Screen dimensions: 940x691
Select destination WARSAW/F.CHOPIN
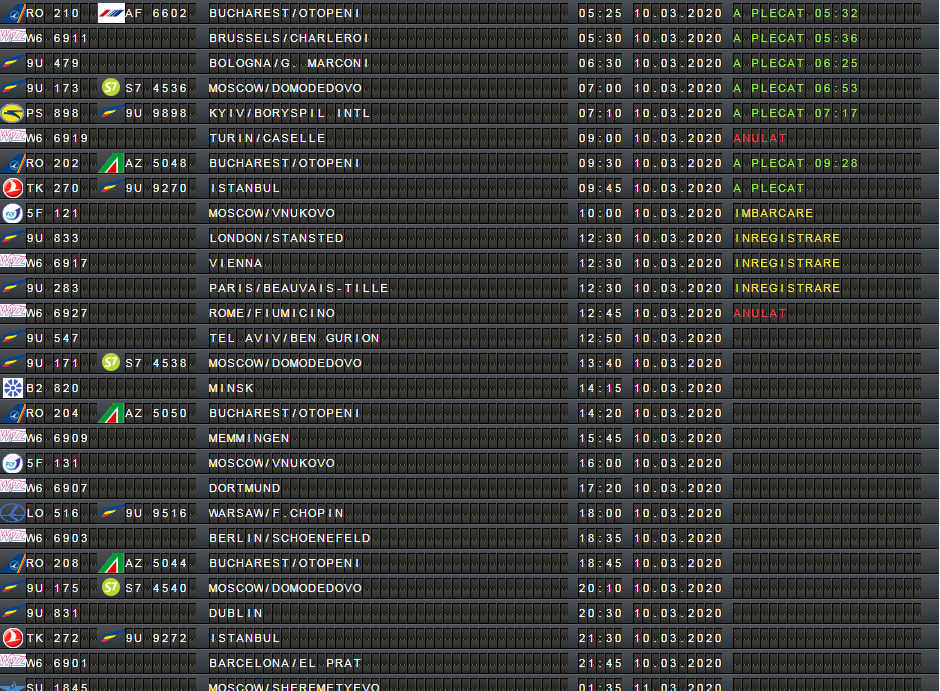coord(276,513)
